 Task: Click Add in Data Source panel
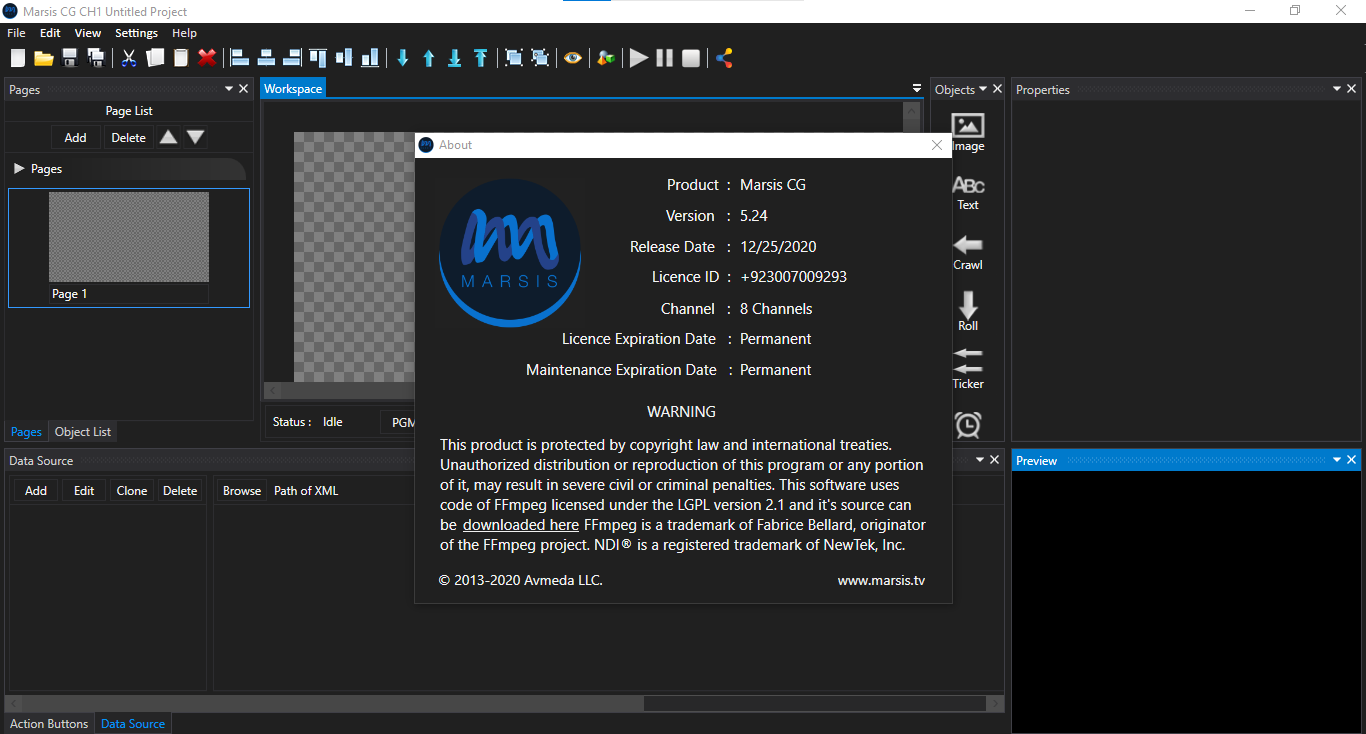[36, 491]
